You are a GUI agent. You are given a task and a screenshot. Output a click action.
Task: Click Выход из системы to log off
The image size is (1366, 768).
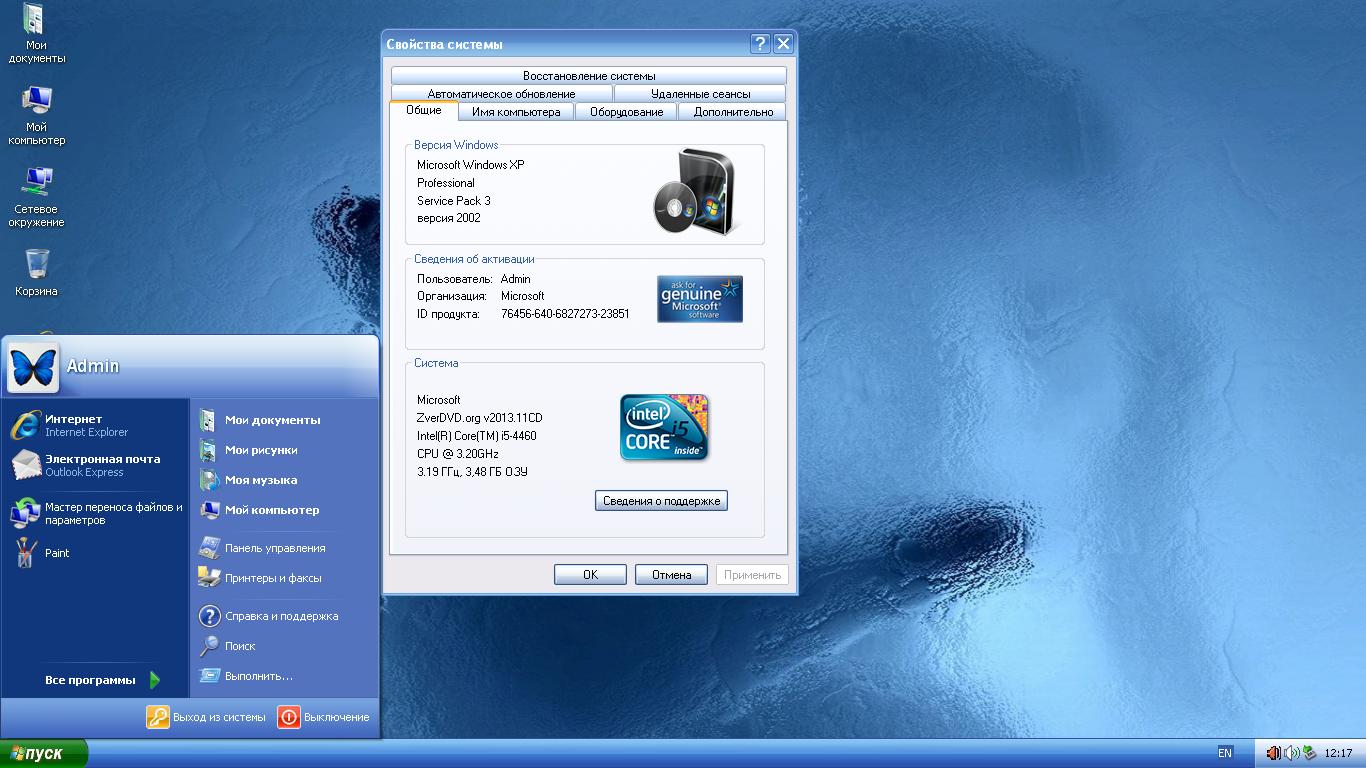click(x=208, y=717)
